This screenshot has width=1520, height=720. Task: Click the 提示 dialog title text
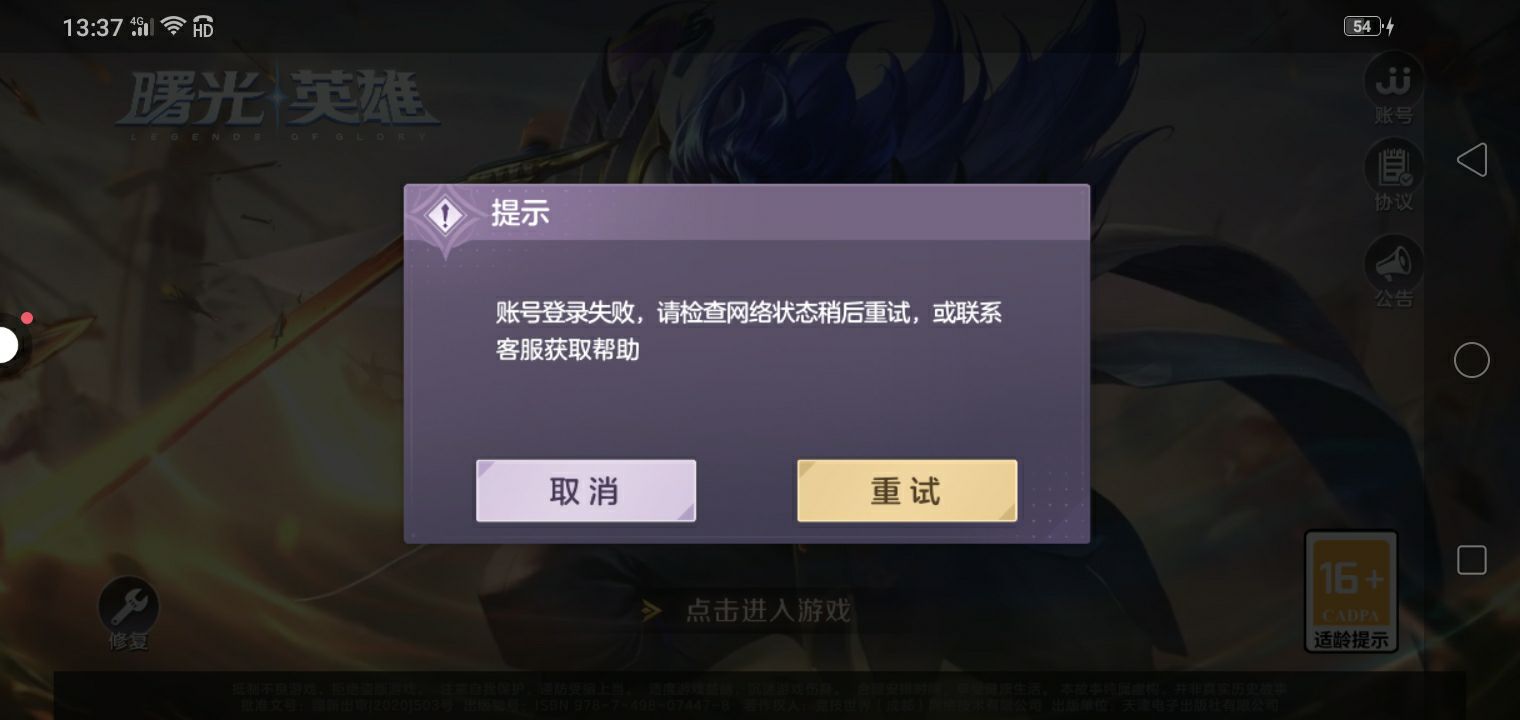coord(520,213)
